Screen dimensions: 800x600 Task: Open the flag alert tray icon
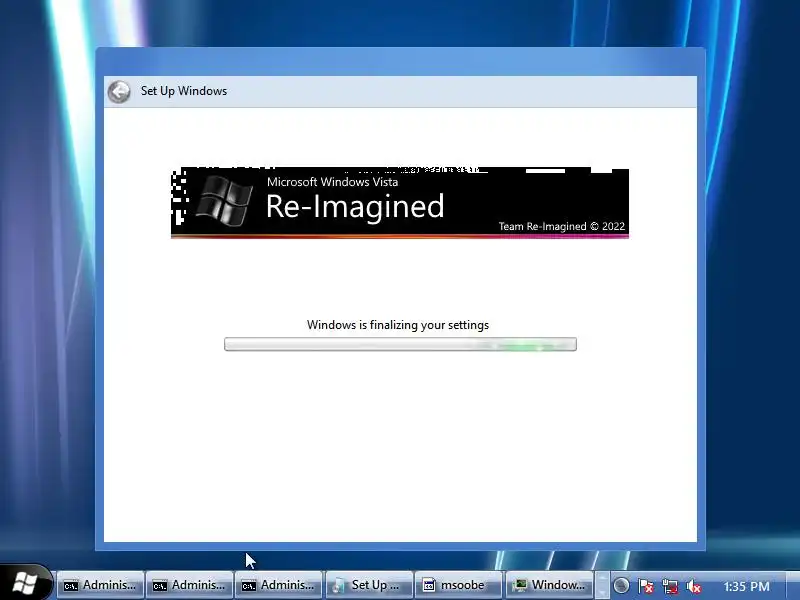coord(646,586)
